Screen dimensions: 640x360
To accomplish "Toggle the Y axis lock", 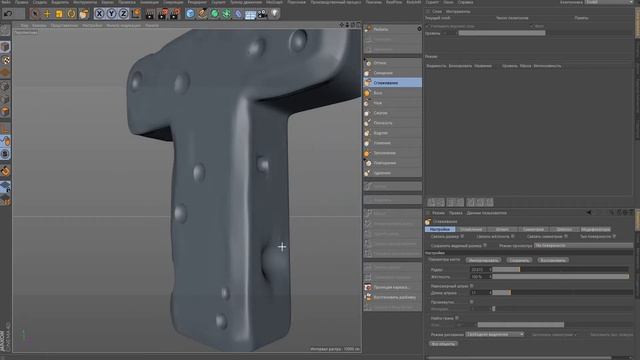I will click(x=111, y=14).
